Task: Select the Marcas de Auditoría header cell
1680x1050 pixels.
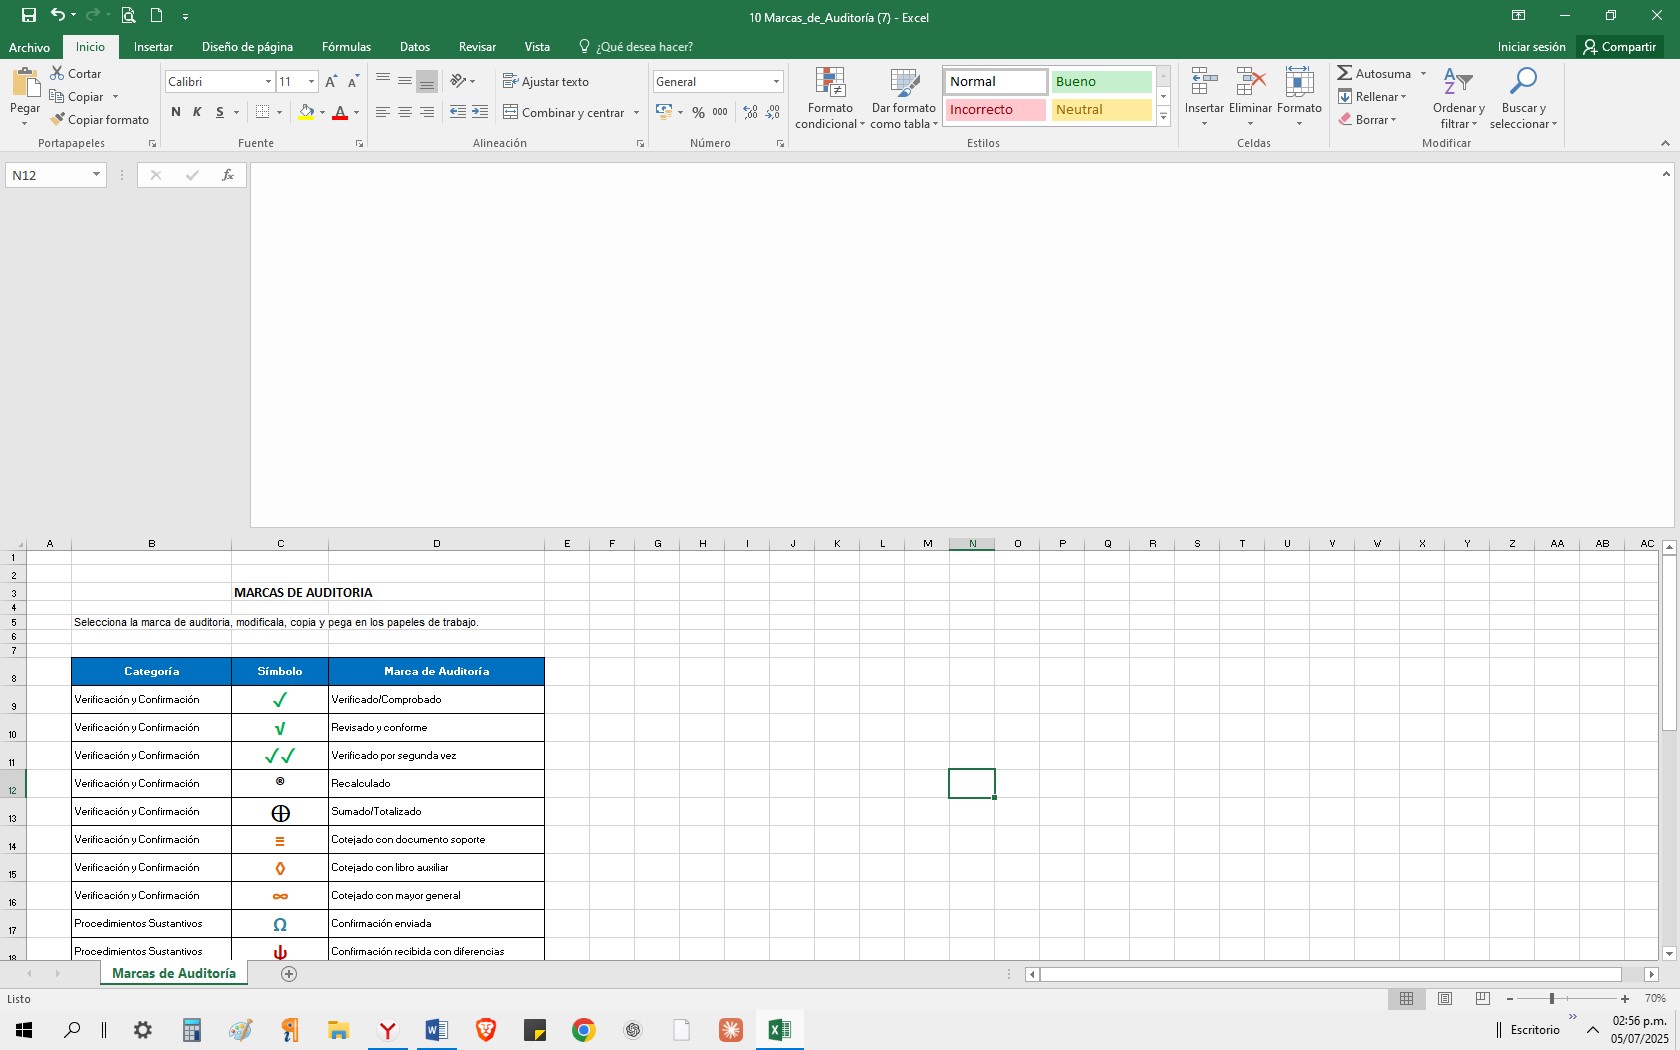Action: 436,671
